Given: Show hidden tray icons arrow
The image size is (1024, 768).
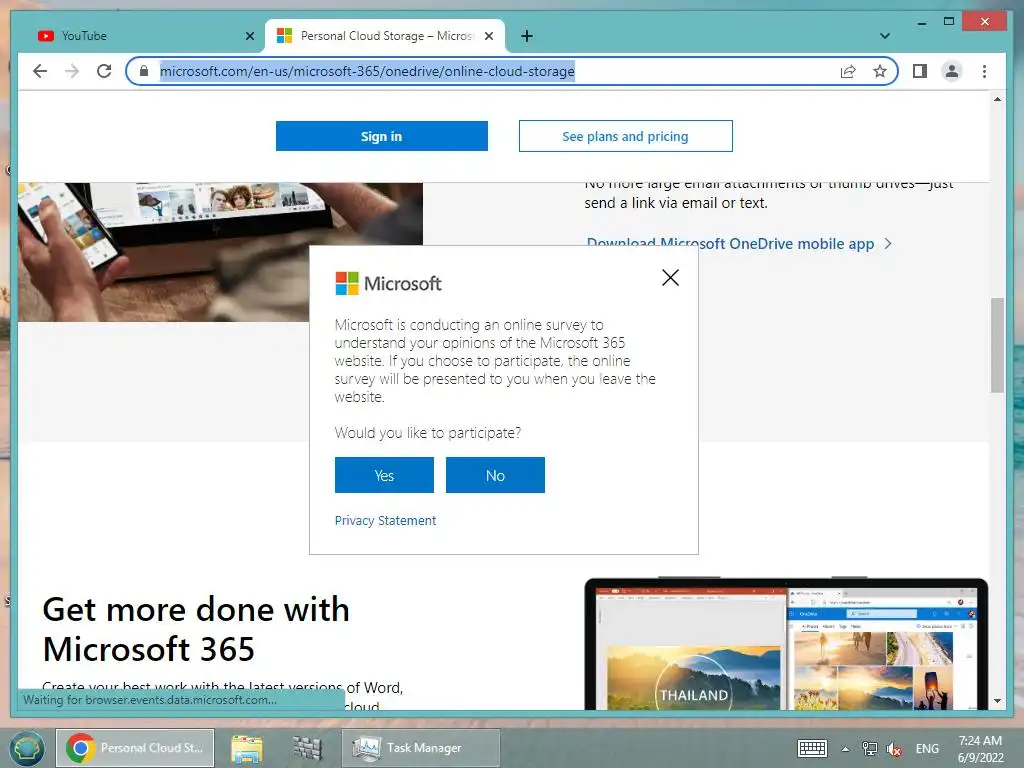Looking at the screenshot, I should (845, 749).
